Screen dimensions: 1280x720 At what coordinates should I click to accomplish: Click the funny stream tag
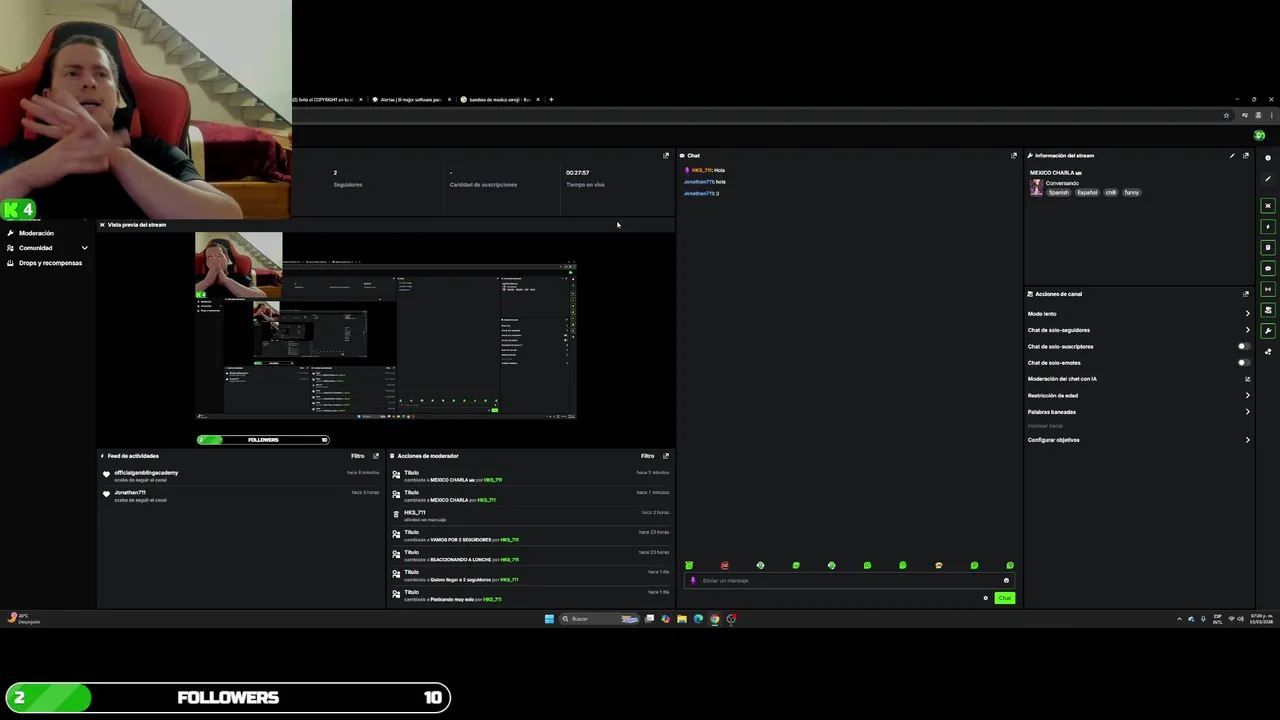pyautogui.click(x=1132, y=192)
